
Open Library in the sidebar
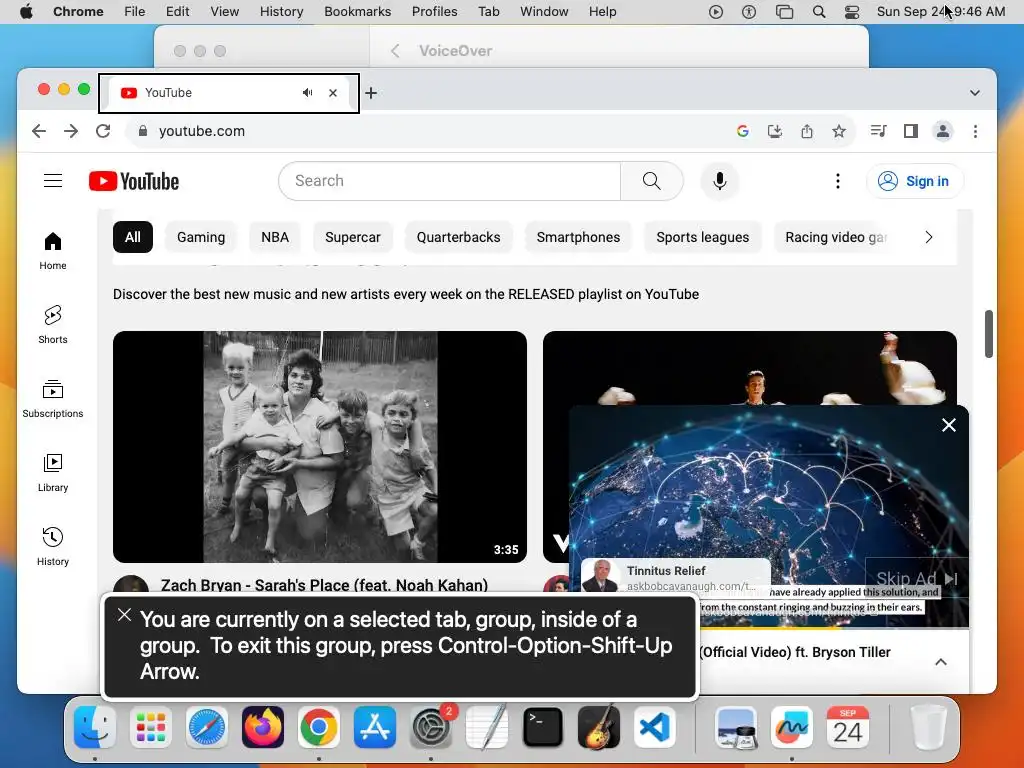(53, 473)
